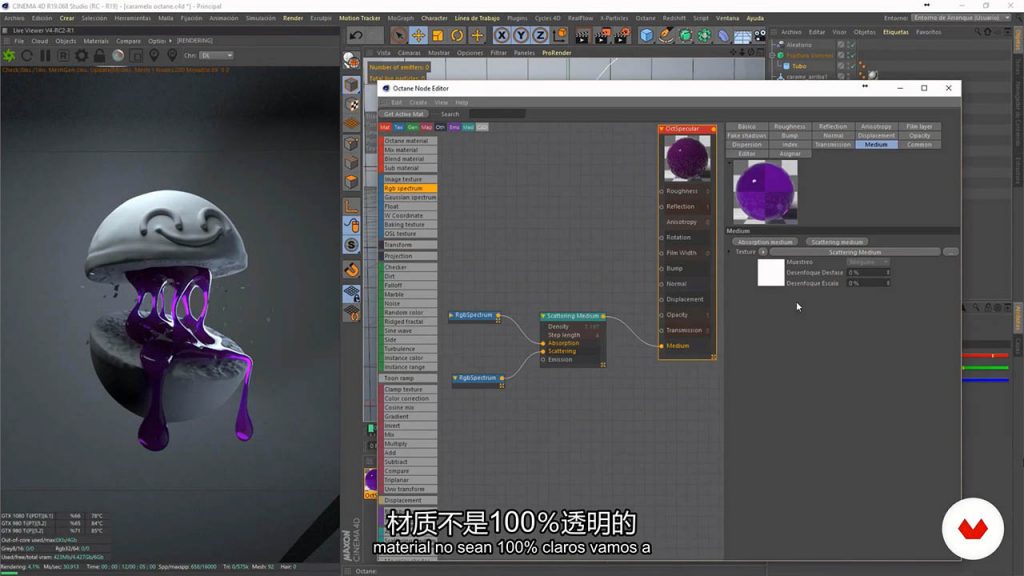Open the ProRender viewport menu

(556, 53)
